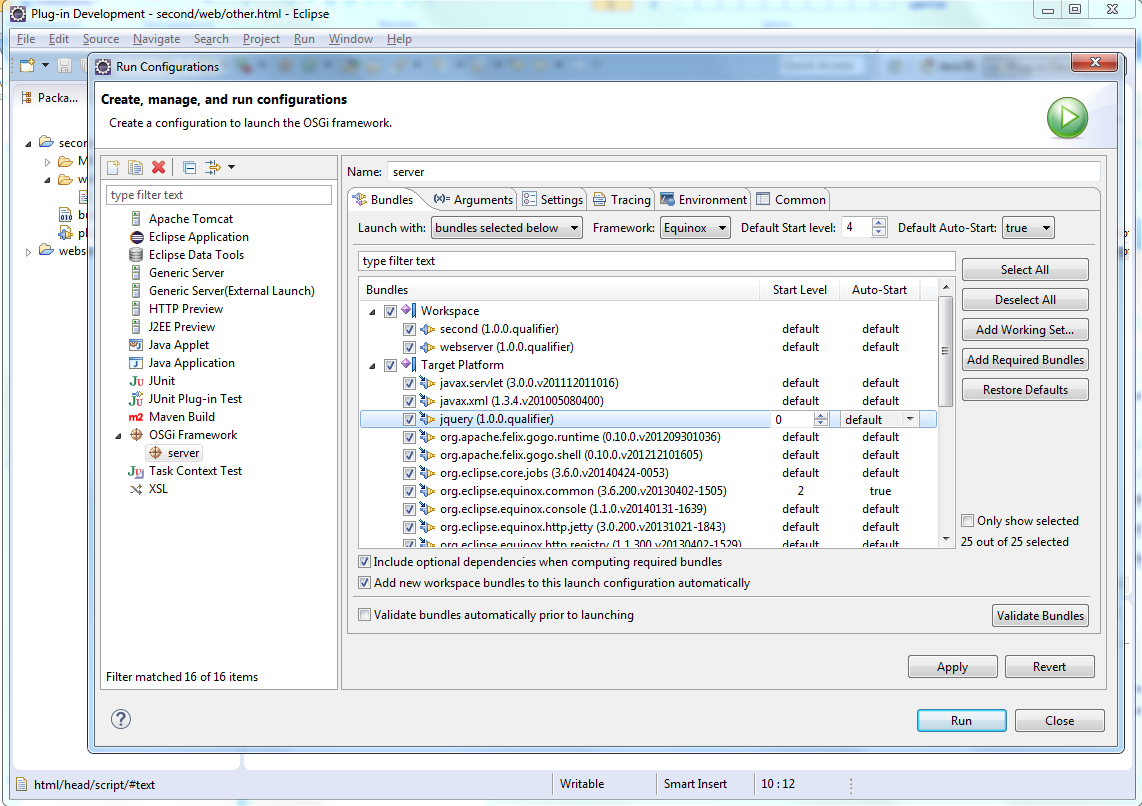Select the J2EE Preview configuration type
1142x806 pixels.
(x=182, y=327)
